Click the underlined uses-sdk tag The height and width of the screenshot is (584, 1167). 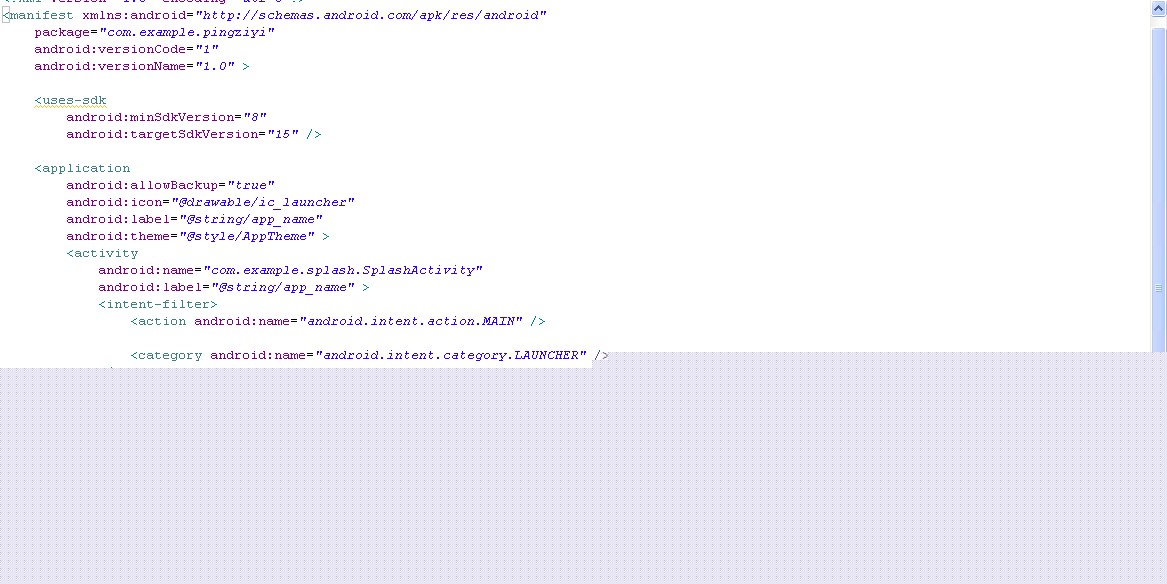coord(71,100)
